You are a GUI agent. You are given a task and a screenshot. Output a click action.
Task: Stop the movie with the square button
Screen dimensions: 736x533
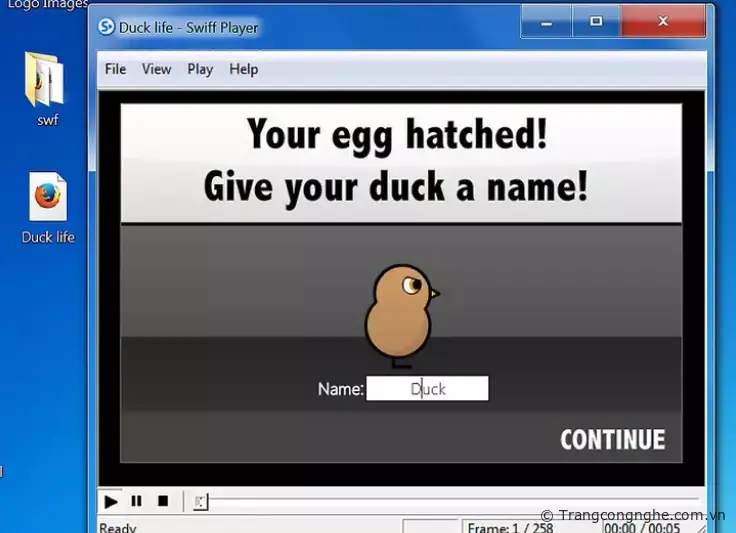(163, 501)
